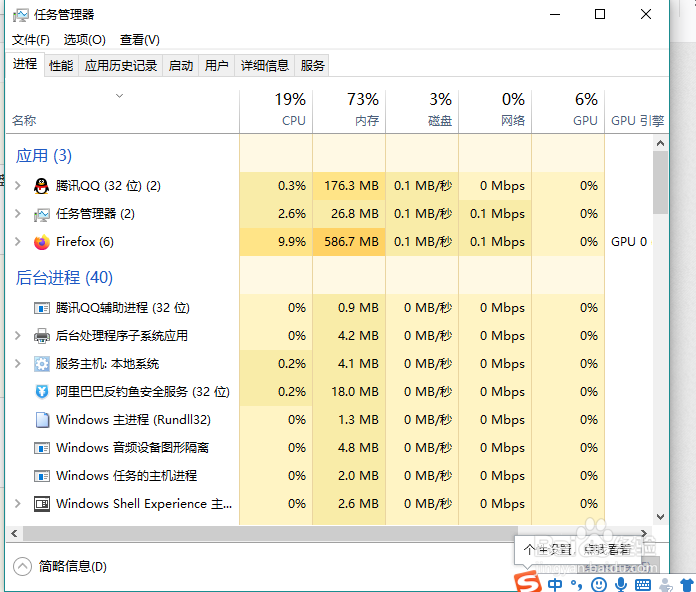Viewport: 696px width, 592px height.
Task: Click the horizontal scrollbar thumb
Action: point(270,533)
